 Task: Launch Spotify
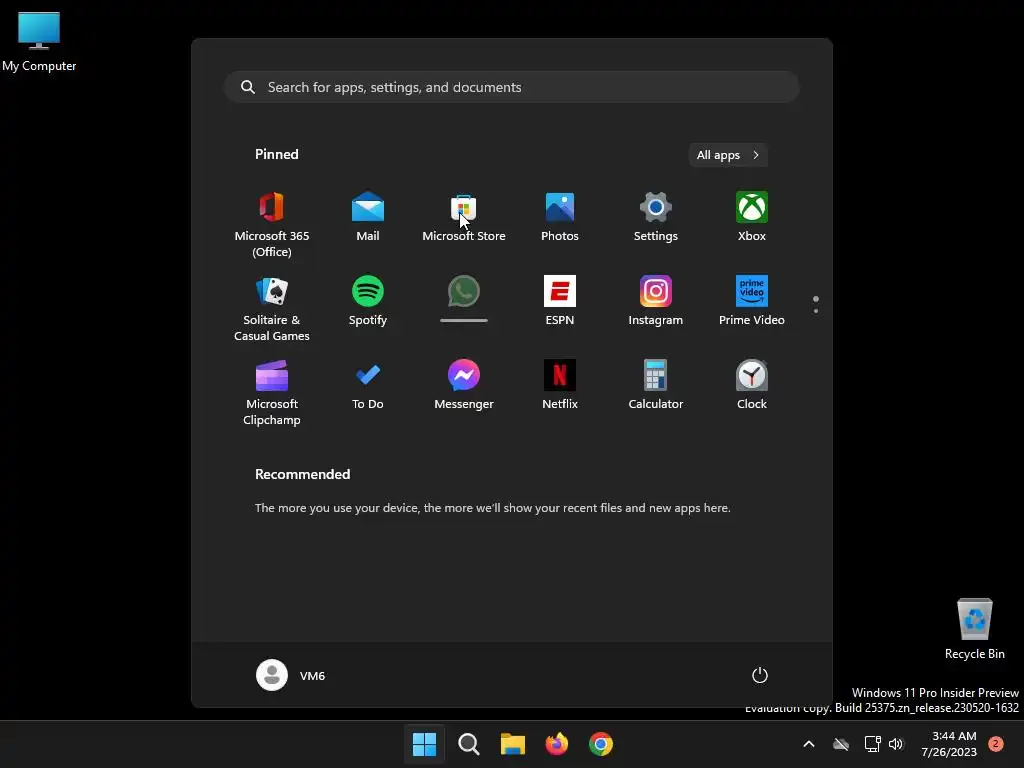[x=368, y=300]
